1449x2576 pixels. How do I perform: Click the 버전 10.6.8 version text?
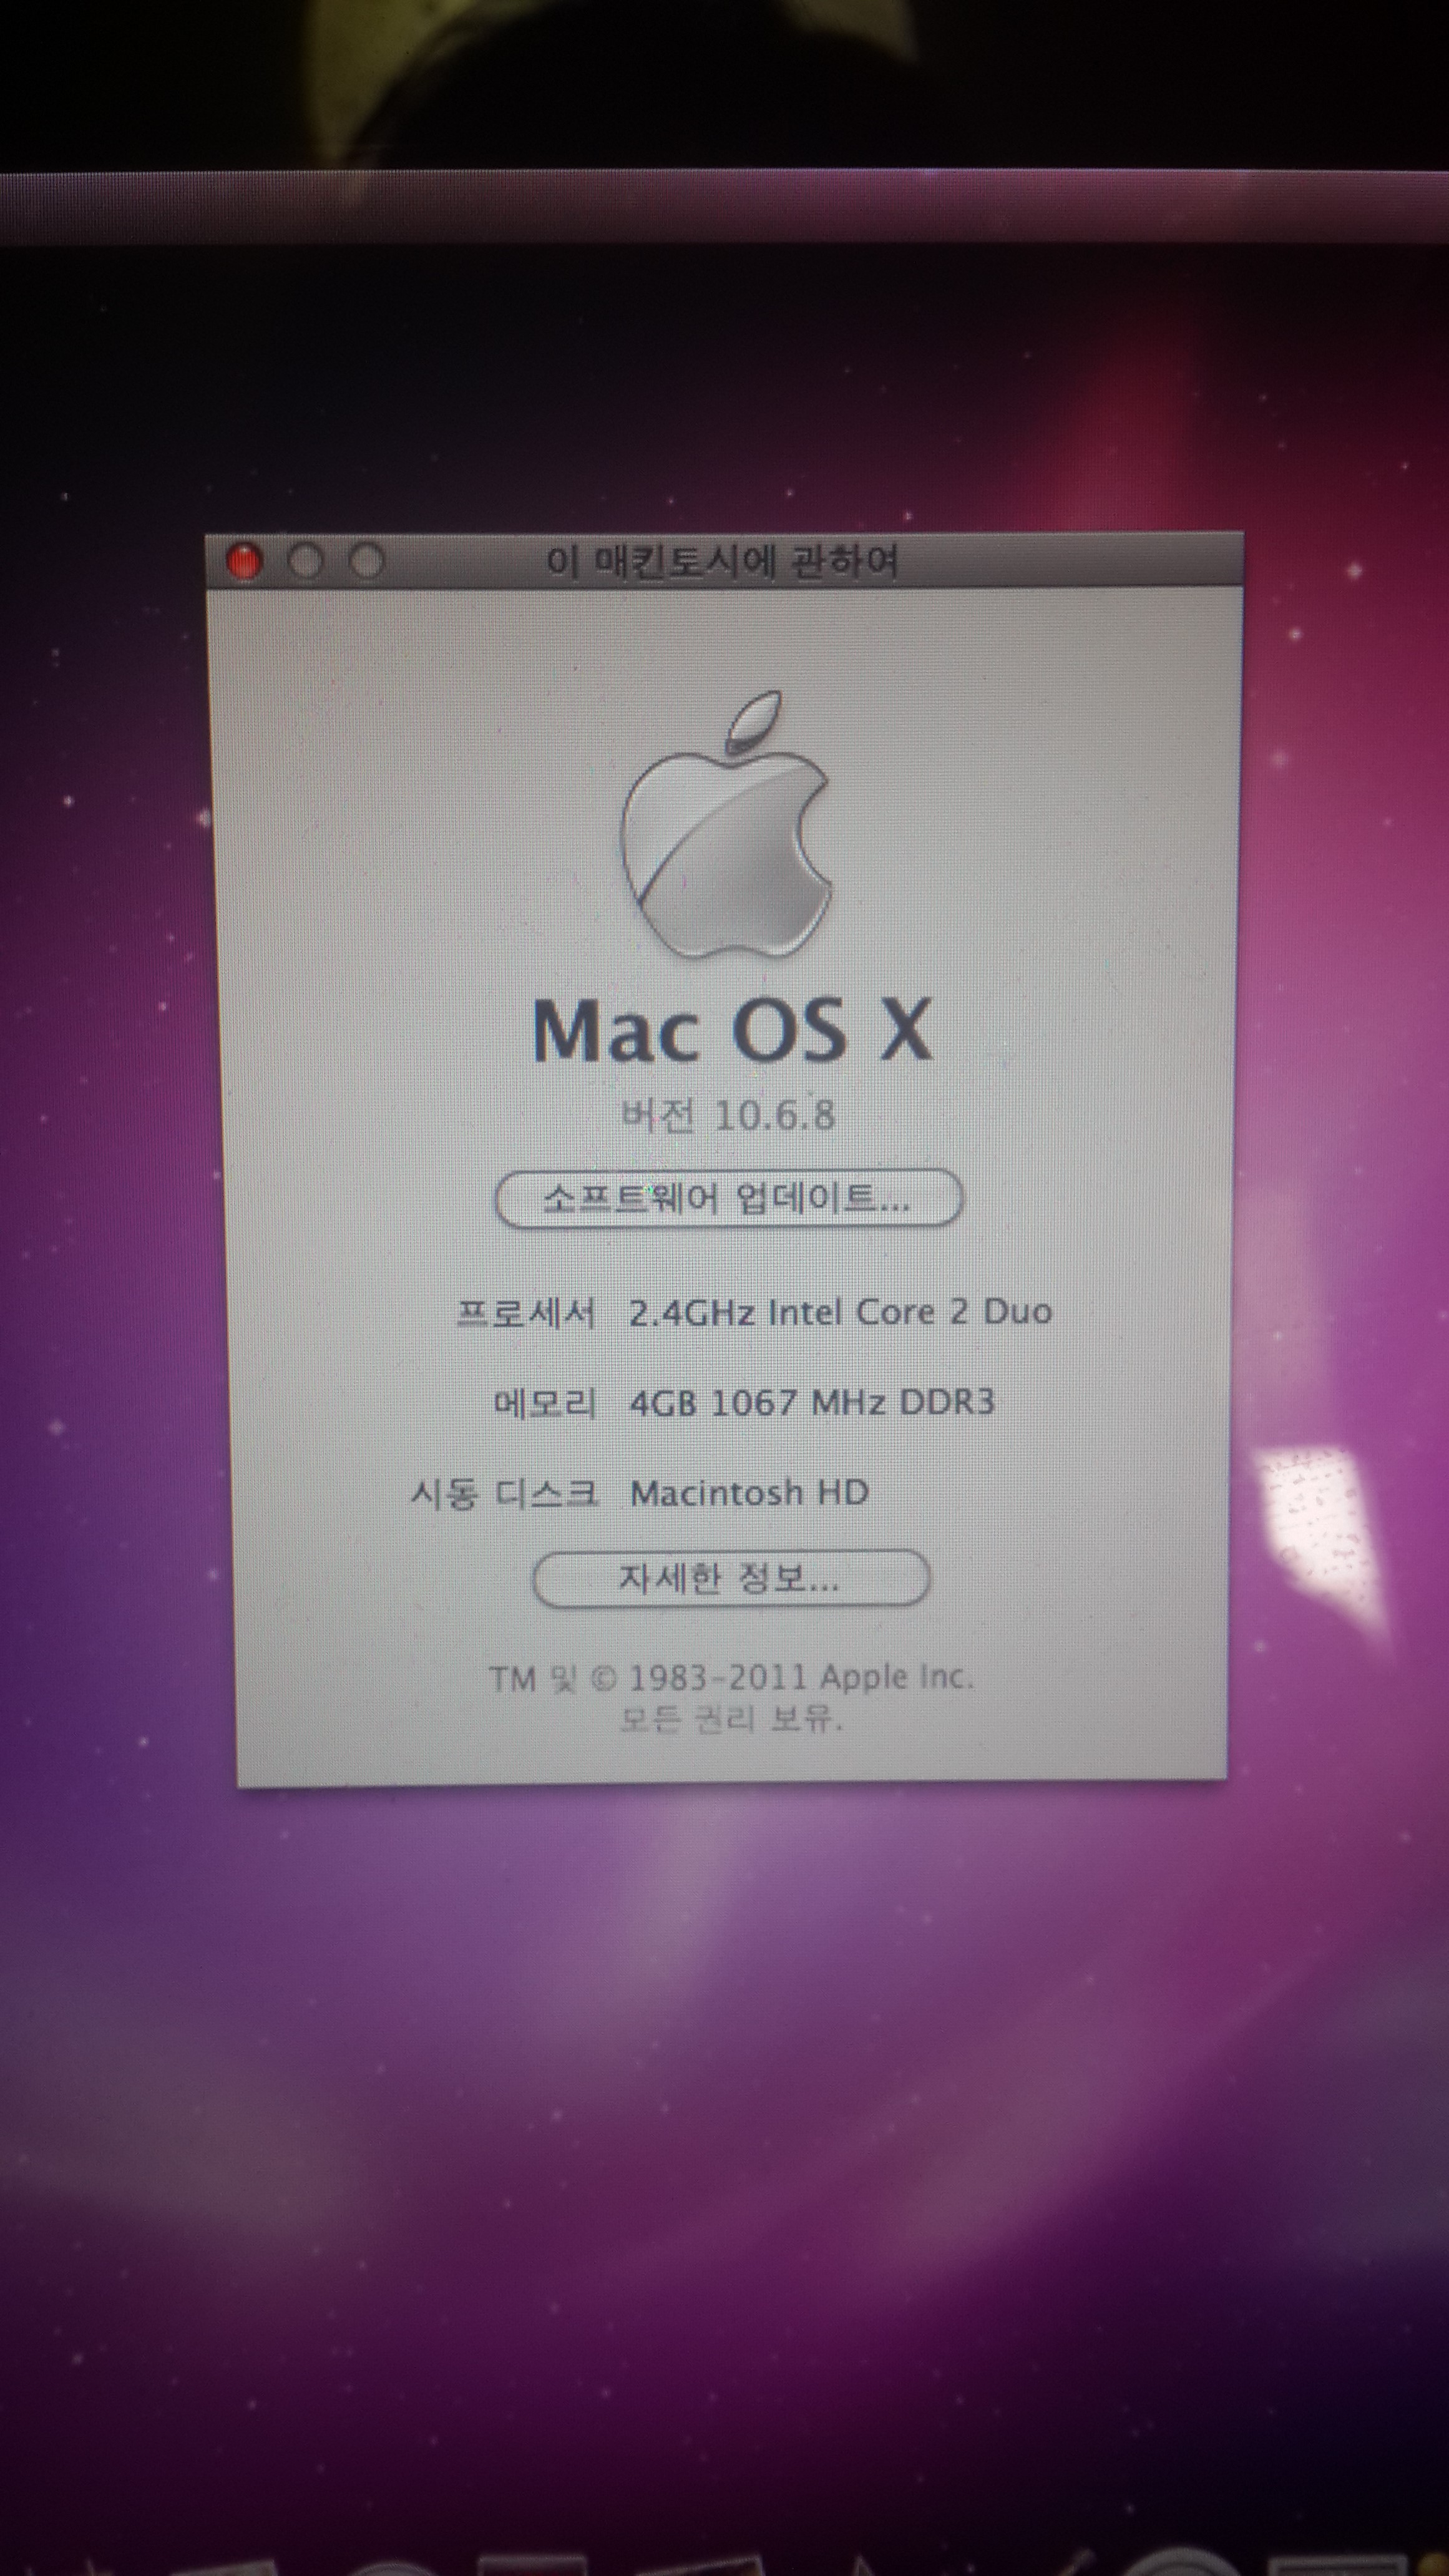728,1114
